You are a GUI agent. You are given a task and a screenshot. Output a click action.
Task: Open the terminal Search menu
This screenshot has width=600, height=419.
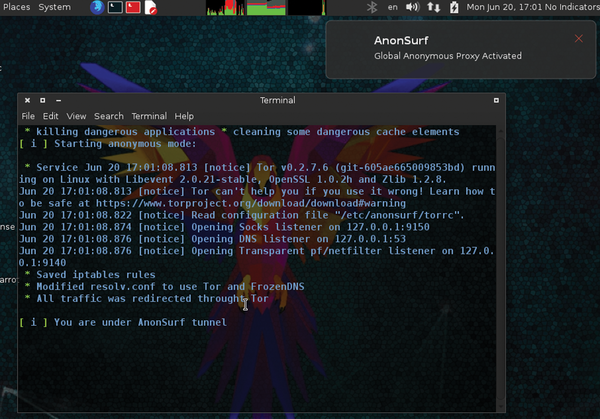[109, 116]
